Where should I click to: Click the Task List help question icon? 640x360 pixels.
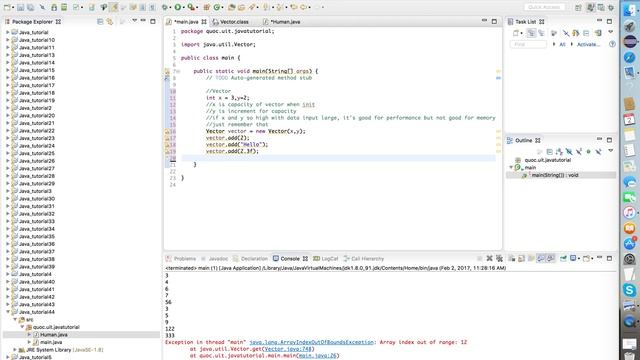612,44
